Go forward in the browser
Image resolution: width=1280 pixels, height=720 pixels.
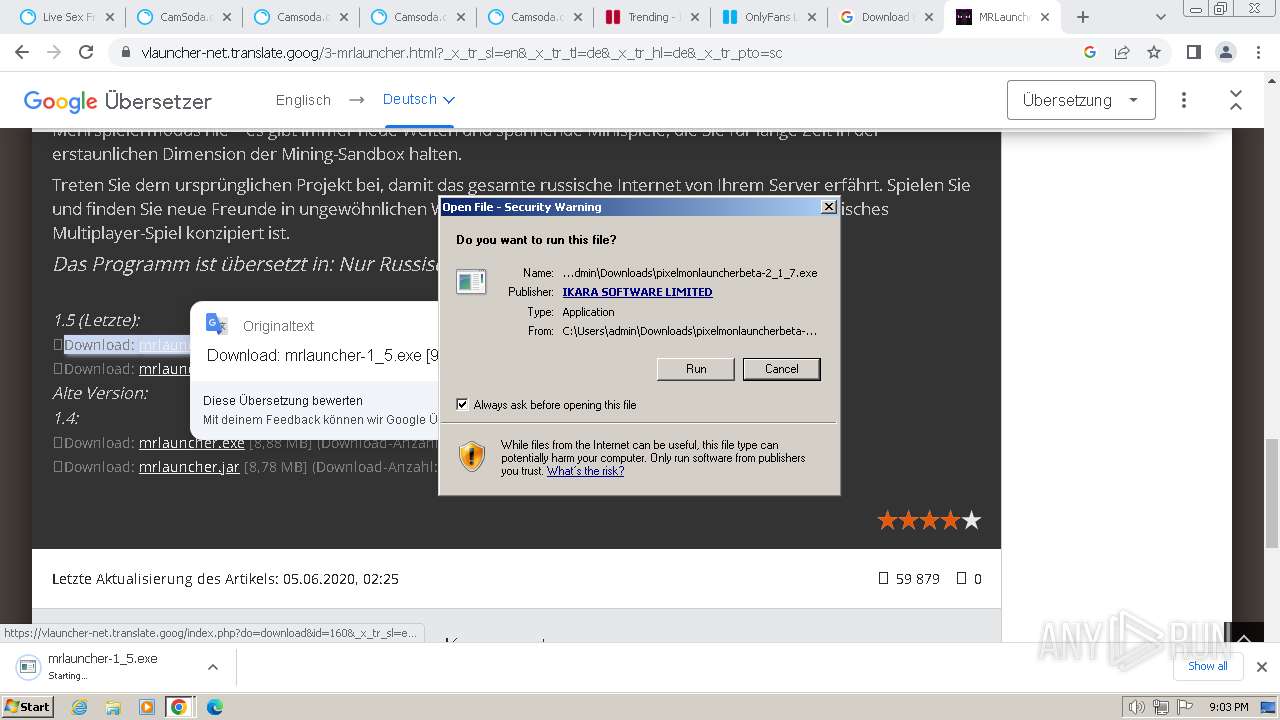(x=55, y=52)
